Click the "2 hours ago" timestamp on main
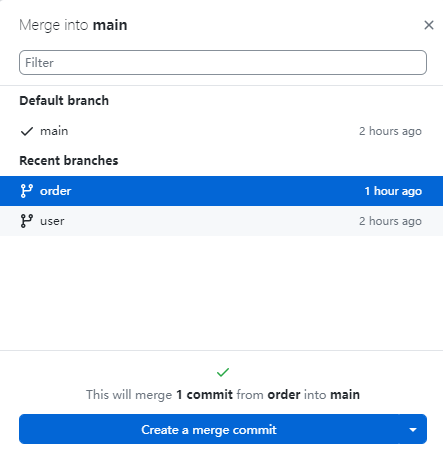 point(390,131)
